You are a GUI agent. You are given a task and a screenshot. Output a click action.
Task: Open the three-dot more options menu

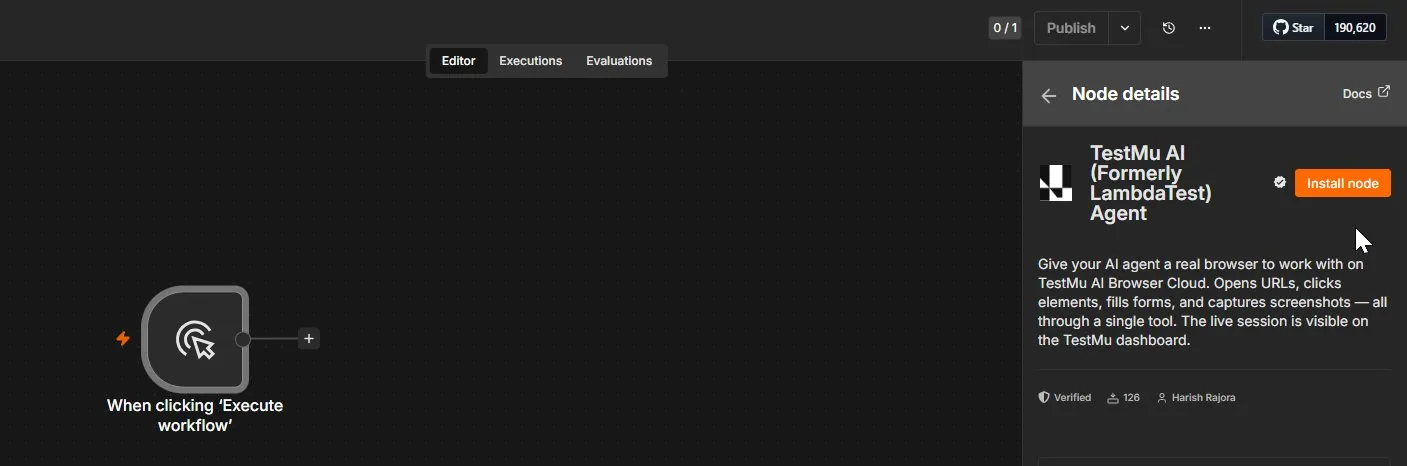(x=1205, y=28)
